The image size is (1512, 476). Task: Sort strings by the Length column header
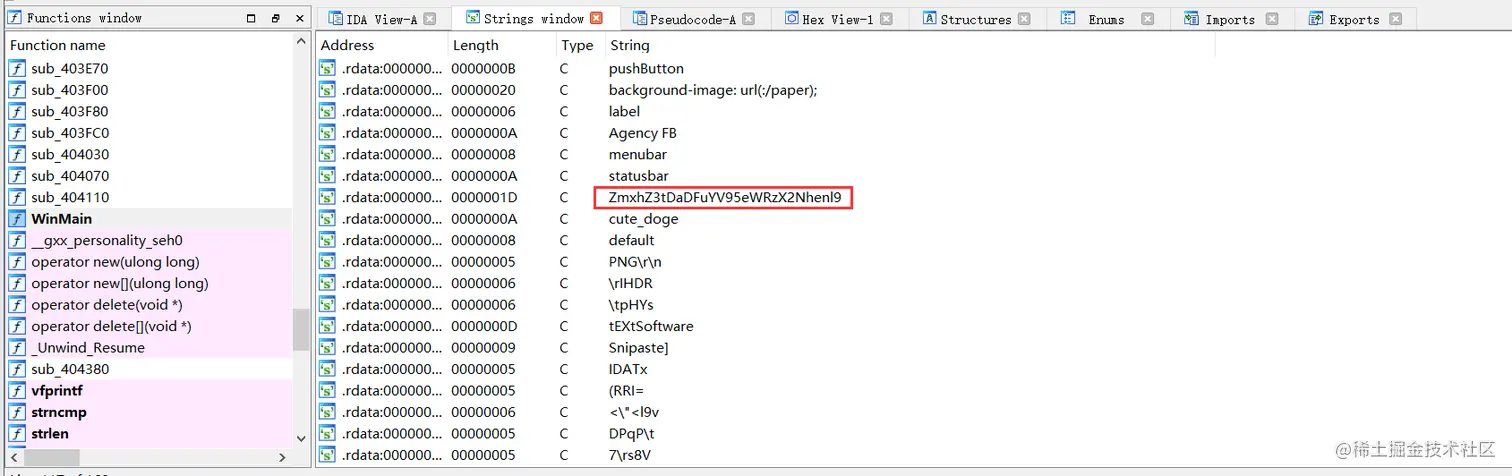tap(502, 45)
